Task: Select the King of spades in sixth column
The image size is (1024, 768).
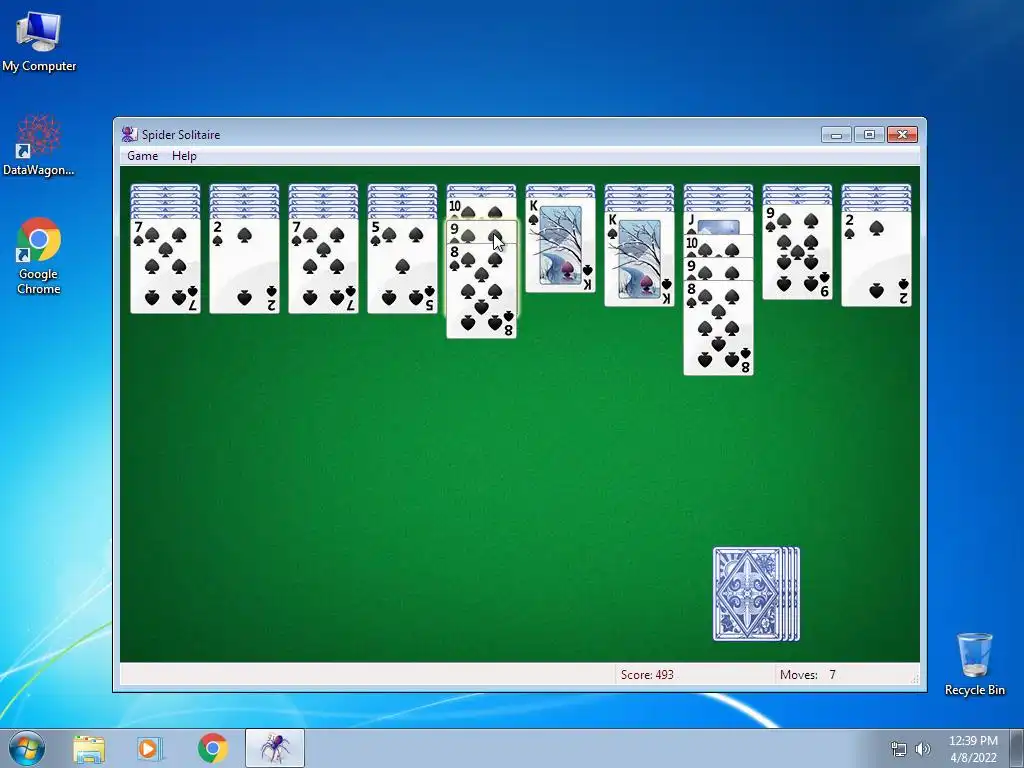Action: click(560, 245)
